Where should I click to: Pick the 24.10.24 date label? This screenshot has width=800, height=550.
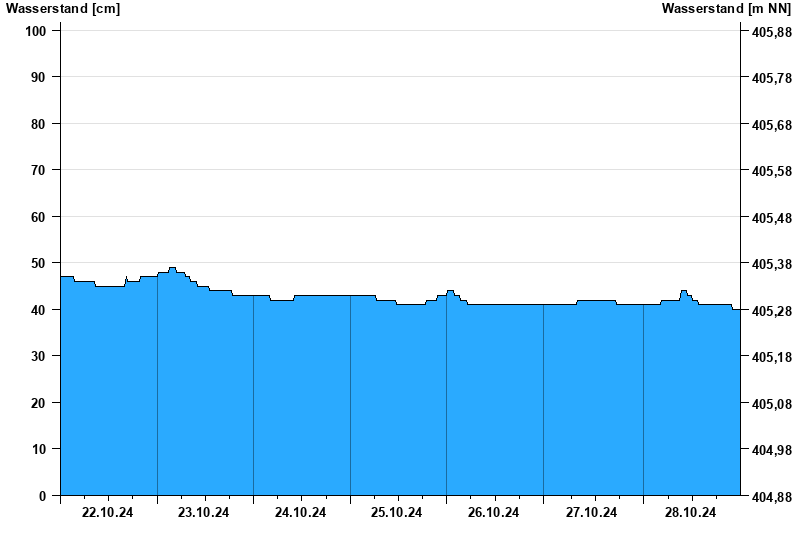(x=300, y=513)
